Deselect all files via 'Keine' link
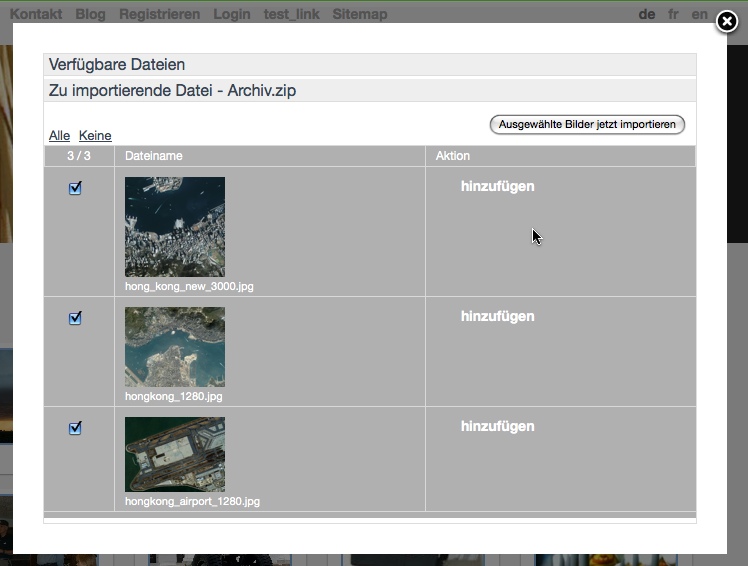Viewport: 748px width, 566px height. [95, 136]
